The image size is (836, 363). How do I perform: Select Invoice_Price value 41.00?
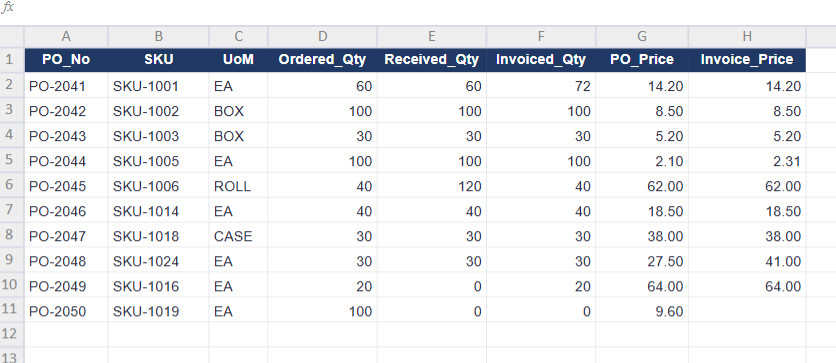[747, 261]
